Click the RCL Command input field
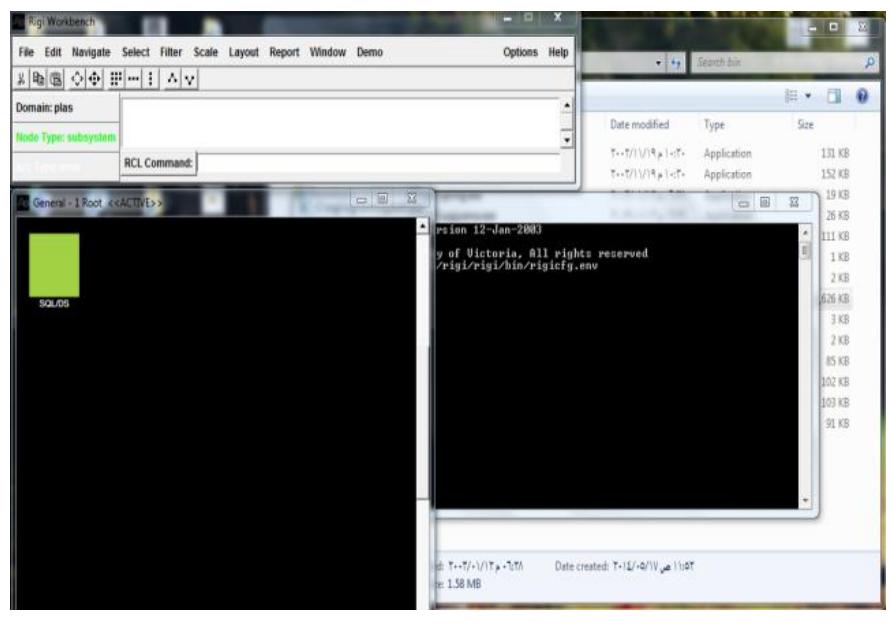 tap(380, 163)
